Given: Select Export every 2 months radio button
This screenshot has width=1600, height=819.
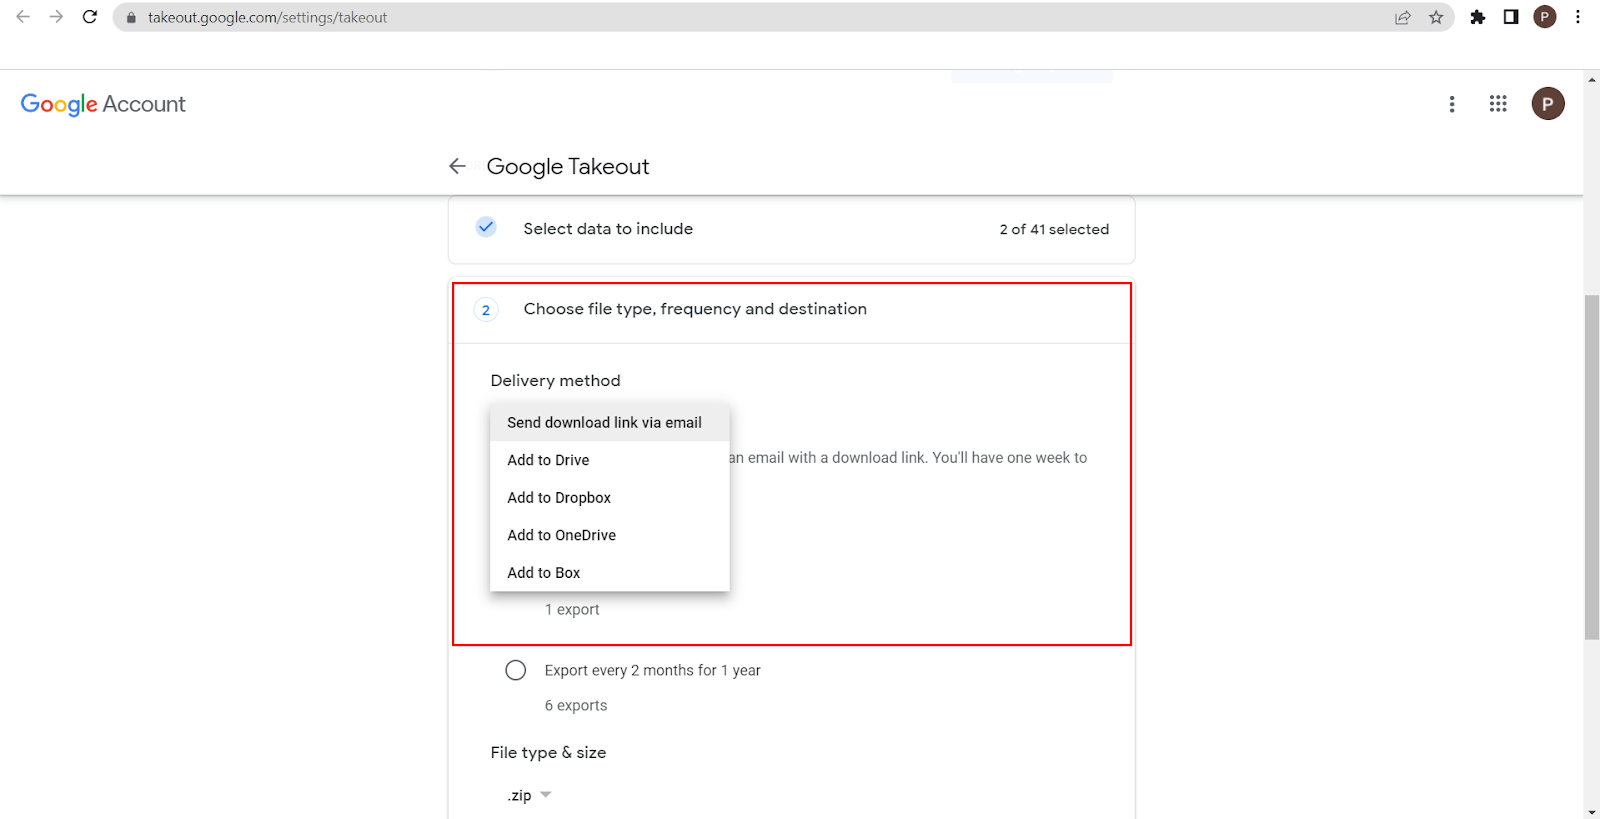Looking at the screenshot, I should pos(515,670).
